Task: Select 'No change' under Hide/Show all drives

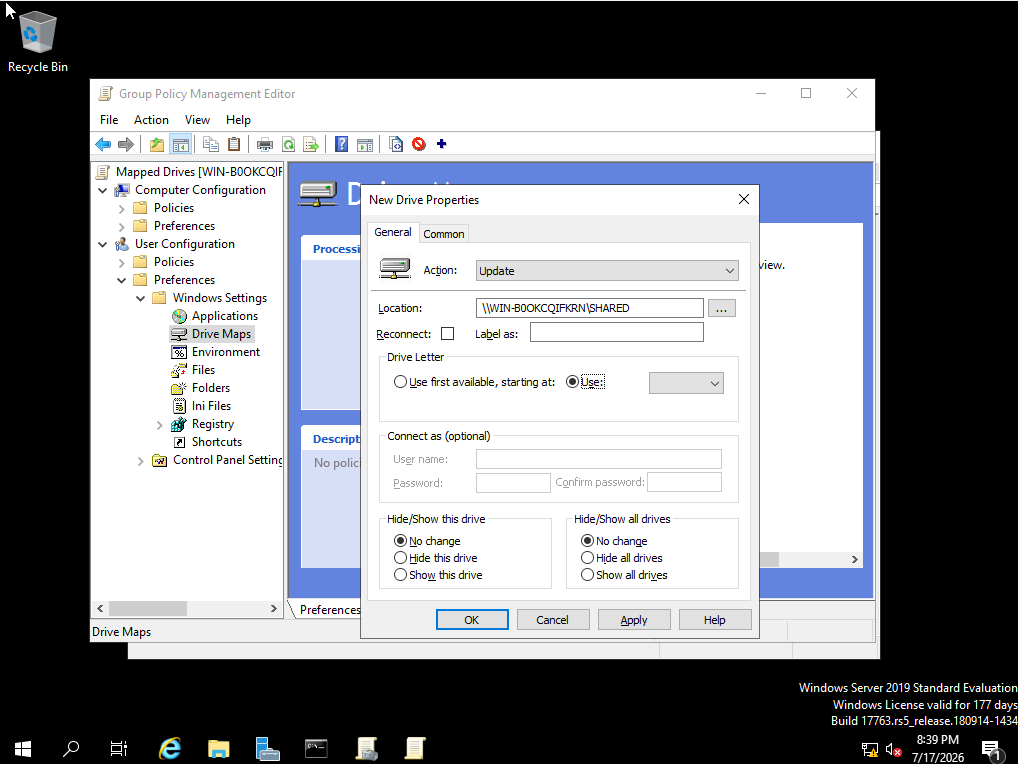Action: coord(588,541)
